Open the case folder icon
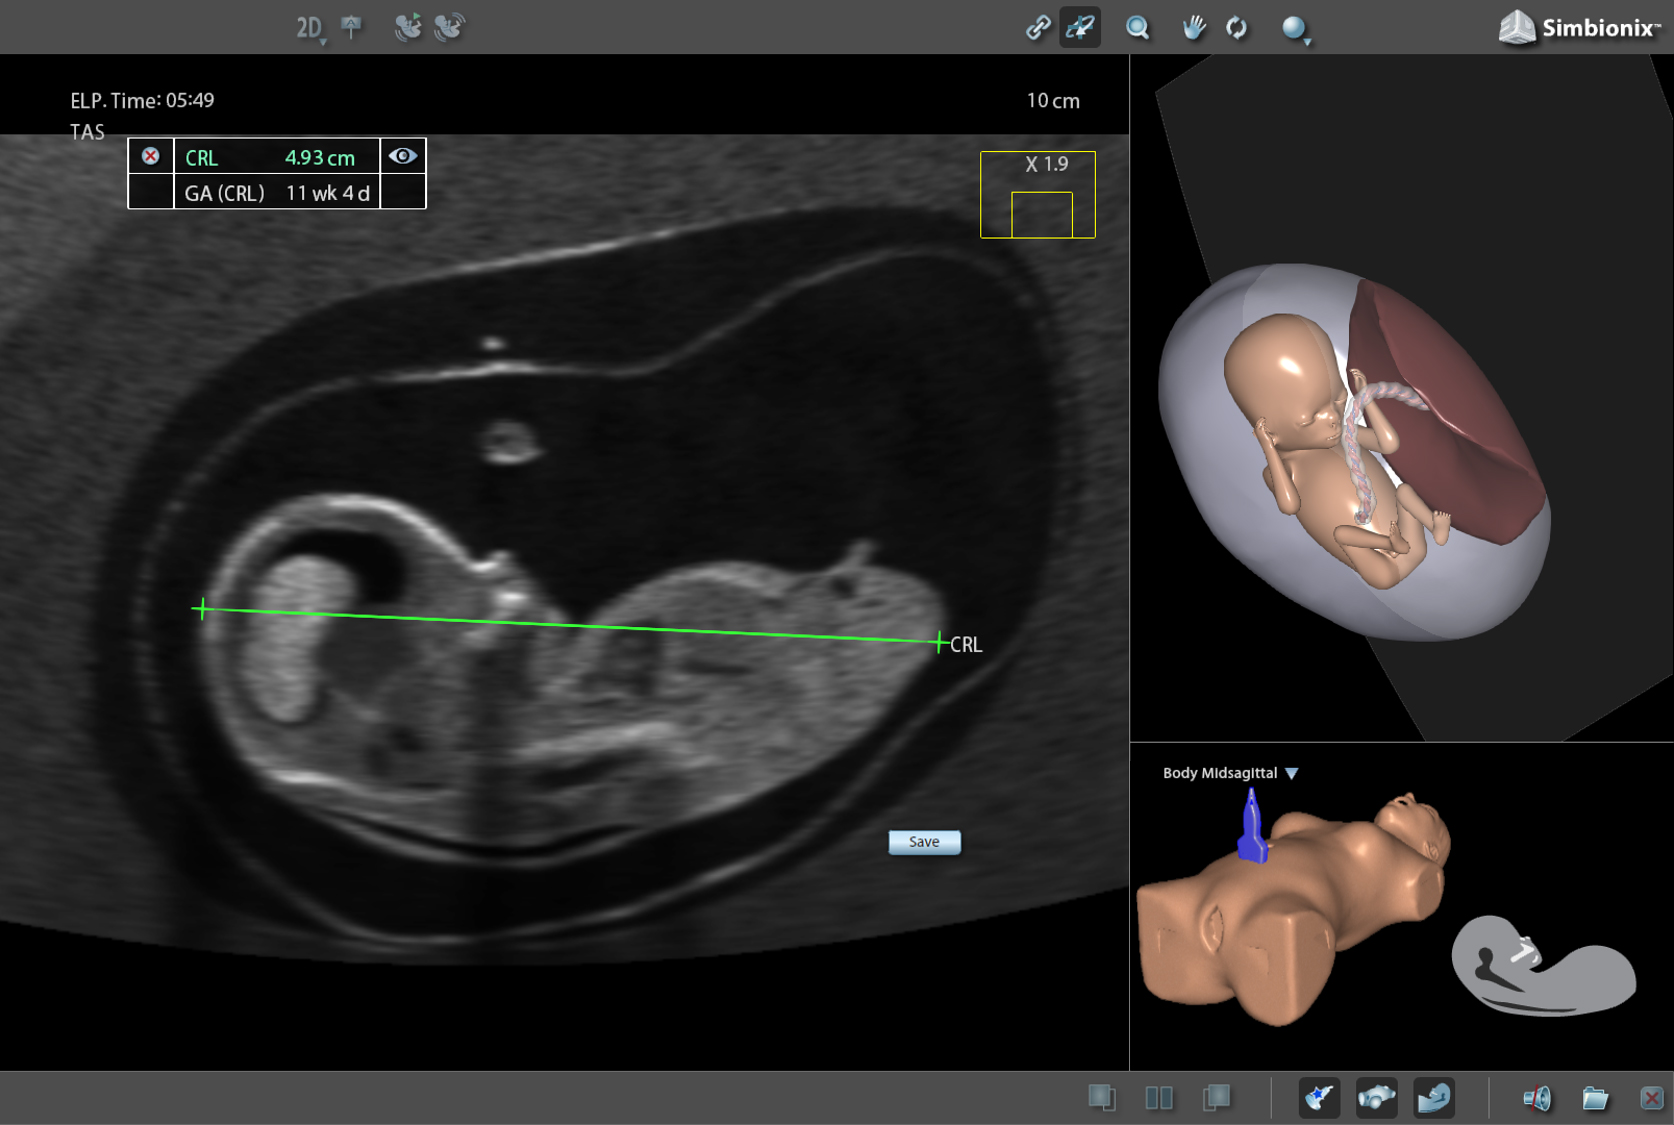The height and width of the screenshot is (1125, 1674). [1595, 1097]
